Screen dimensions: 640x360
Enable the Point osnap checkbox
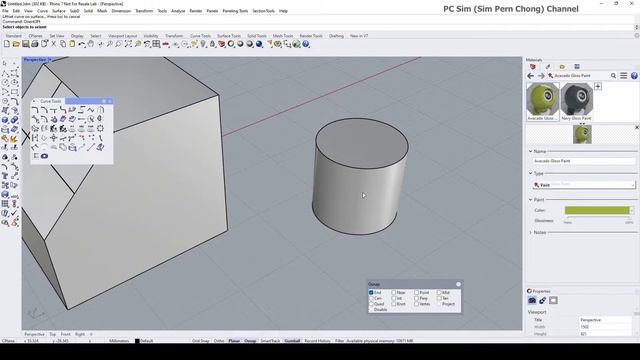[x=416, y=293]
